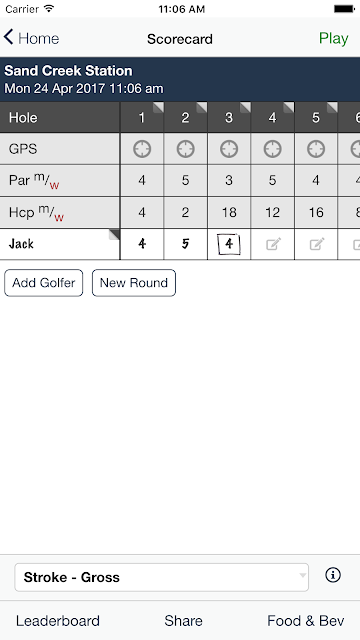Start a New Round
This screenshot has width=360, height=640.
pyautogui.click(x=134, y=283)
